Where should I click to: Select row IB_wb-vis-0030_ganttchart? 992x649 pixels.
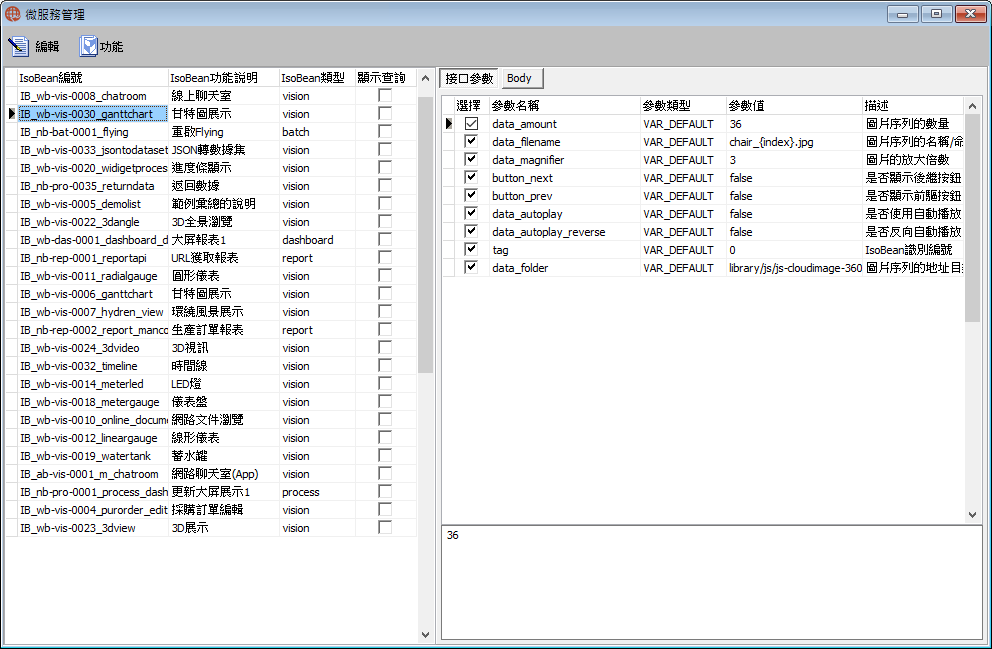(x=211, y=114)
